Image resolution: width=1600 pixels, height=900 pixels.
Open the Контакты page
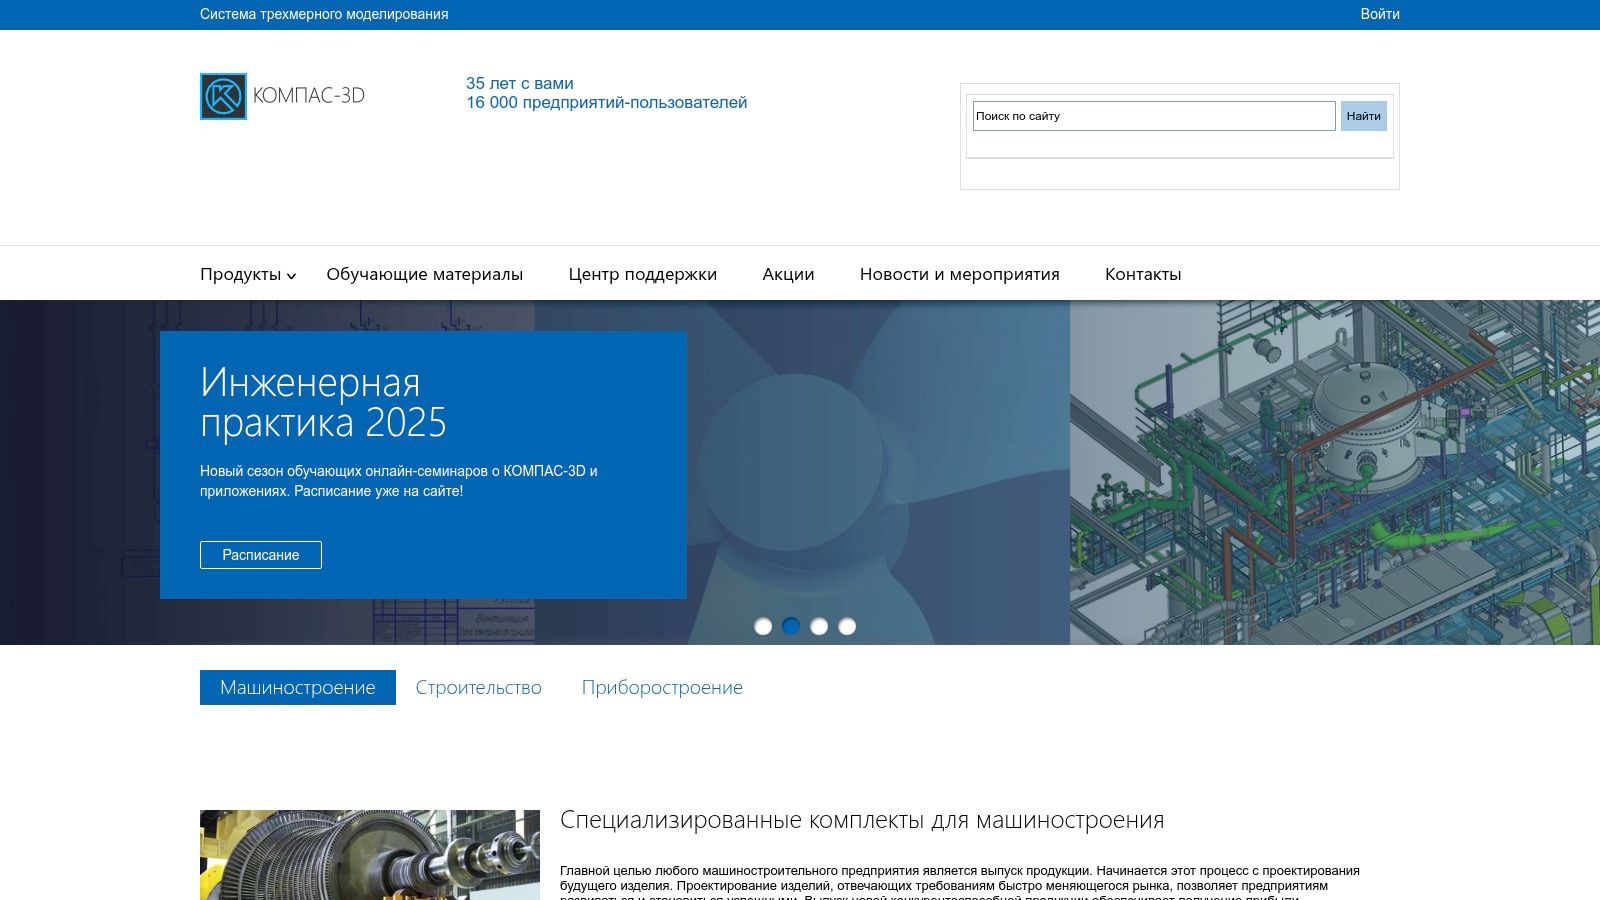1143,274
